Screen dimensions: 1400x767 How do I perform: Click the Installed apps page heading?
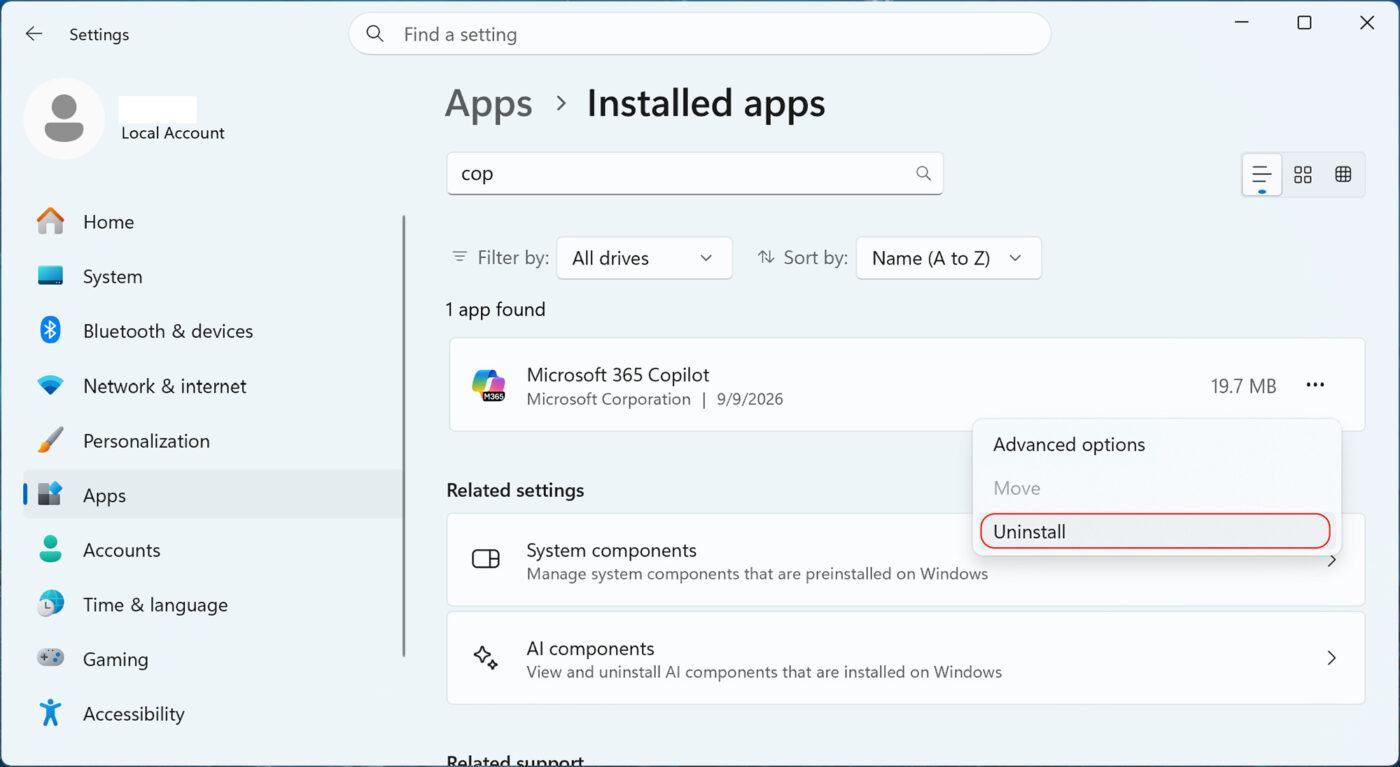(706, 103)
